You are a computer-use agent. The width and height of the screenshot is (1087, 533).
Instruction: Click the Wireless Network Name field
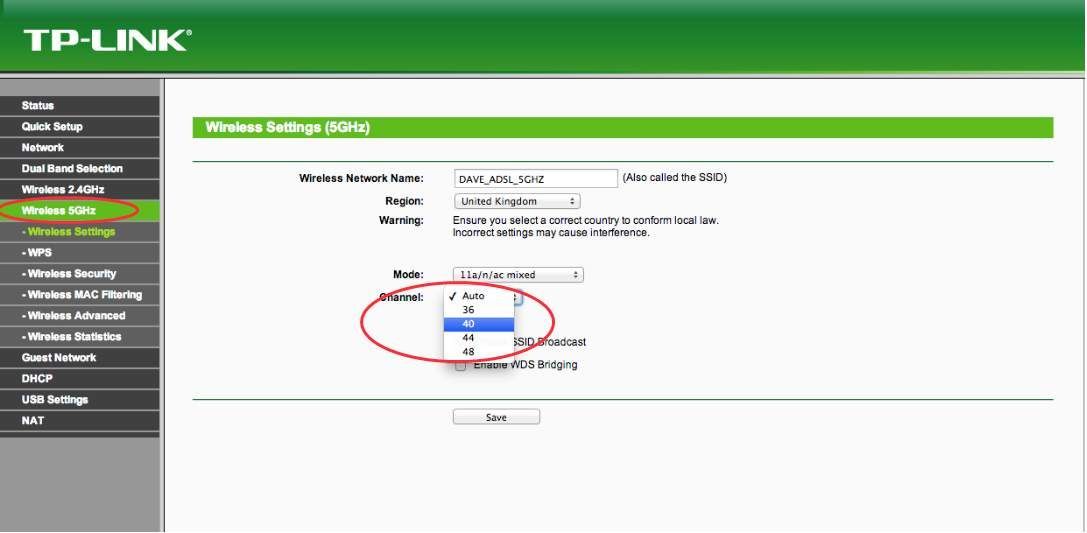click(536, 179)
